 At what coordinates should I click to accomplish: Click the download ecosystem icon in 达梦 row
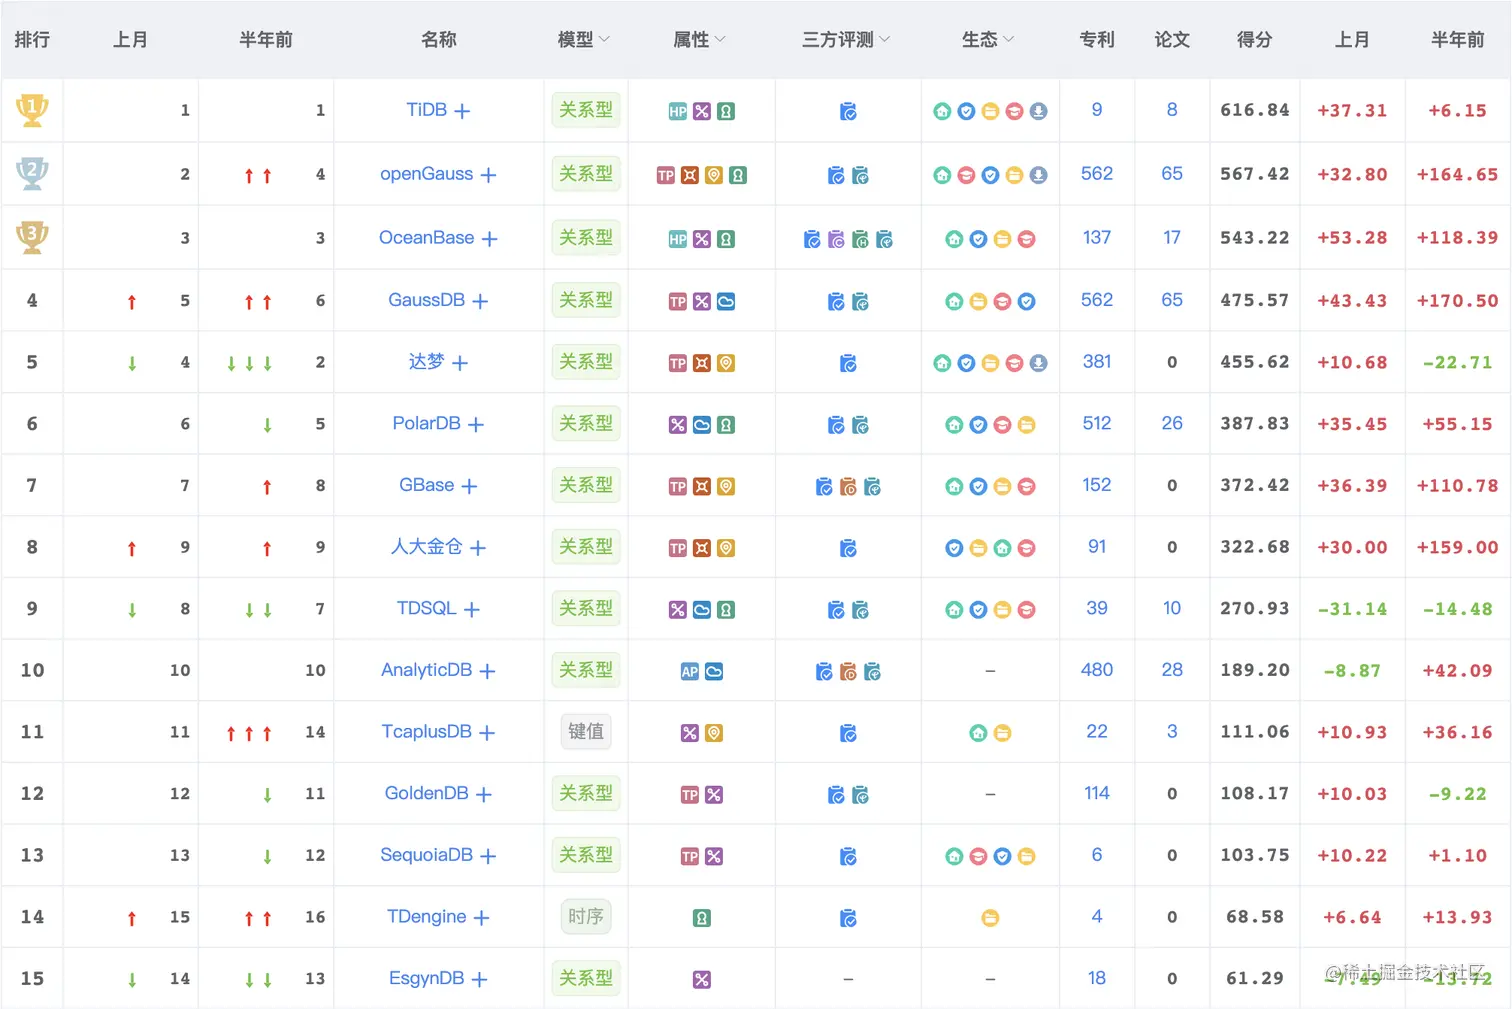tap(1038, 363)
